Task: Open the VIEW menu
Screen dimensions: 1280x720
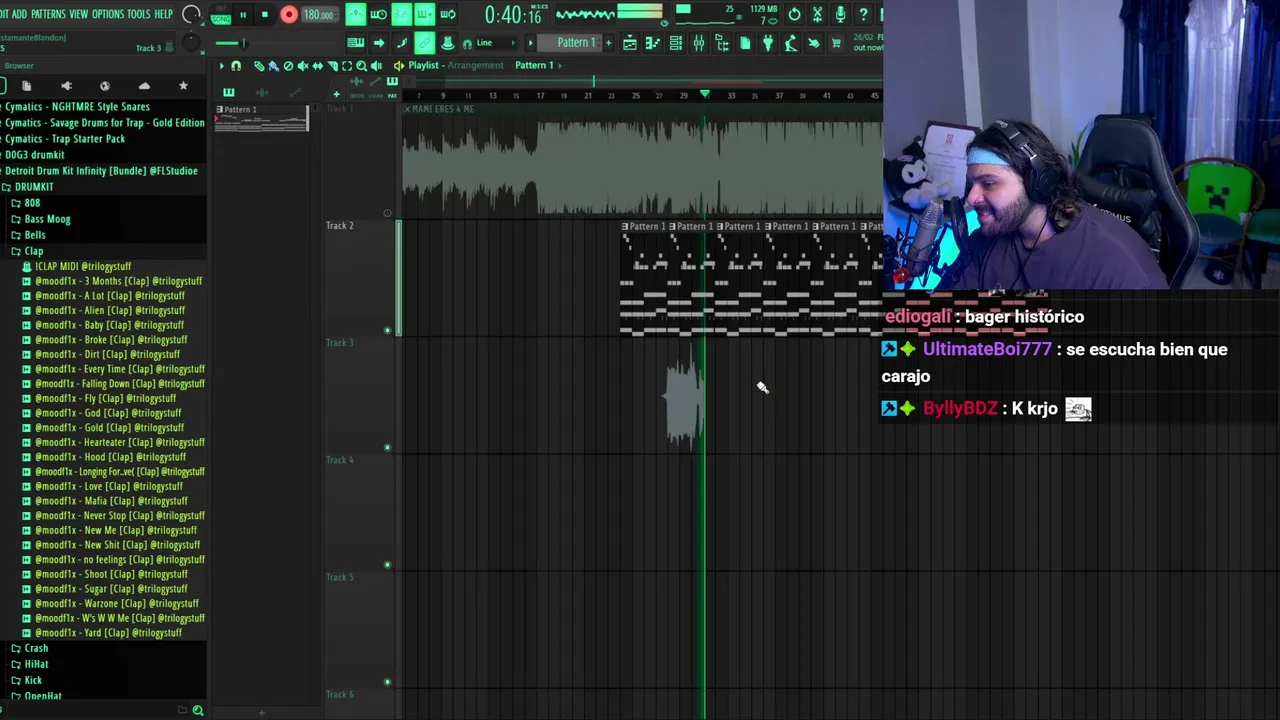Action: point(78,14)
